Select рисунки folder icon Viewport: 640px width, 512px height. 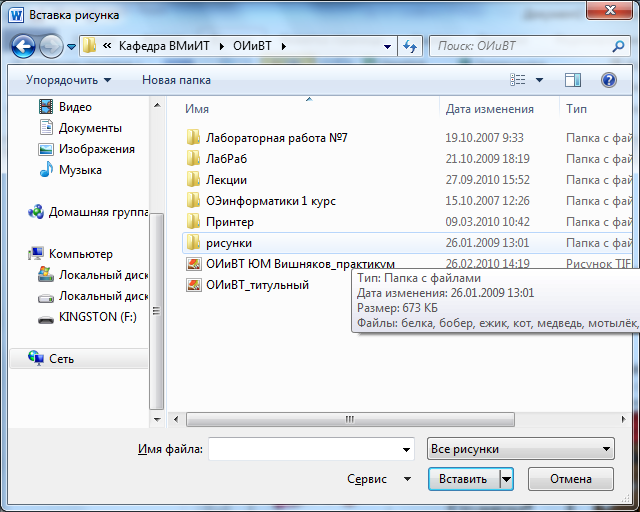point(193,243)
